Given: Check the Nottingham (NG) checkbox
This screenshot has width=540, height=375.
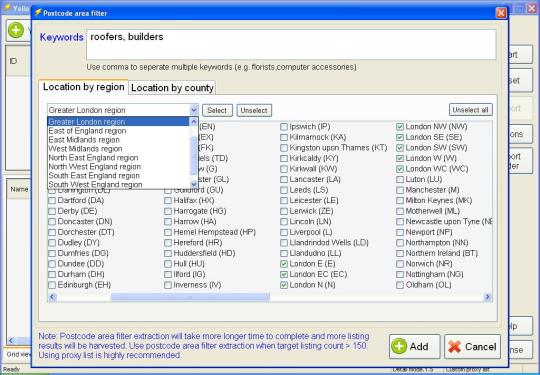Looking at the screenshot, I should (x=400, y=275).
